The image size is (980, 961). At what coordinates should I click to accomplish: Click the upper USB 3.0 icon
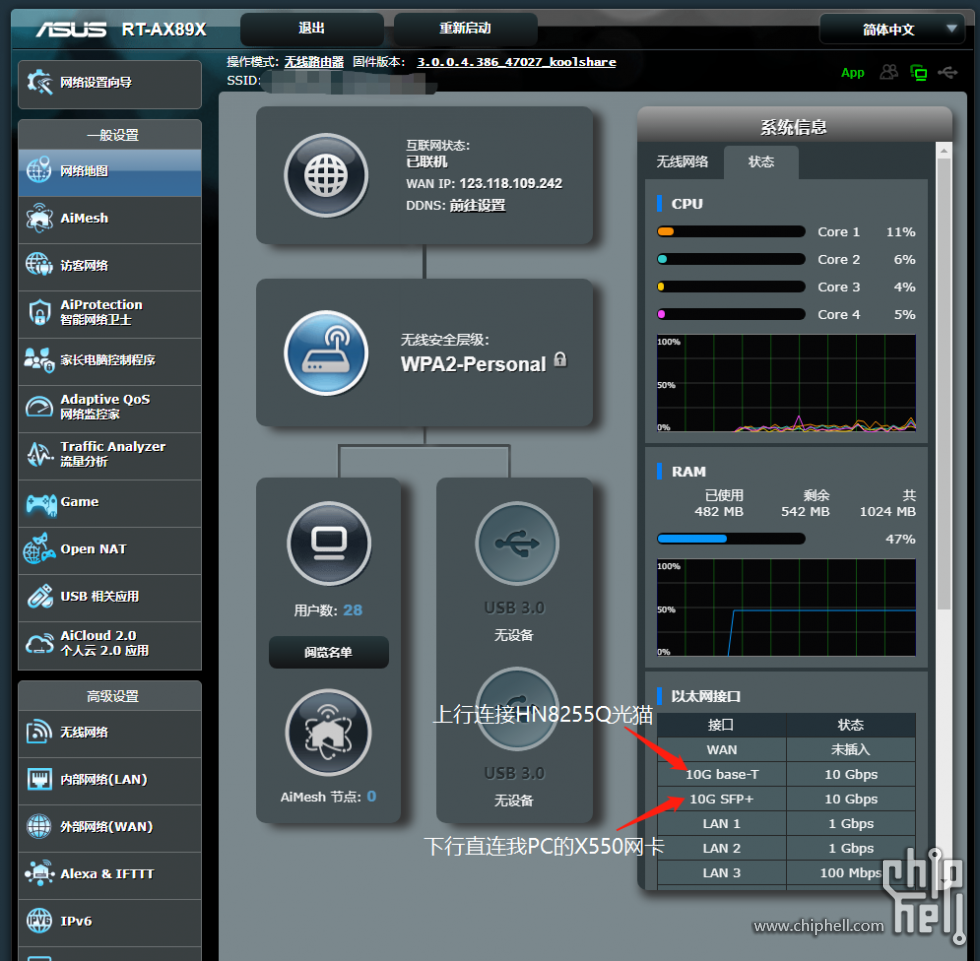(517, 543)
